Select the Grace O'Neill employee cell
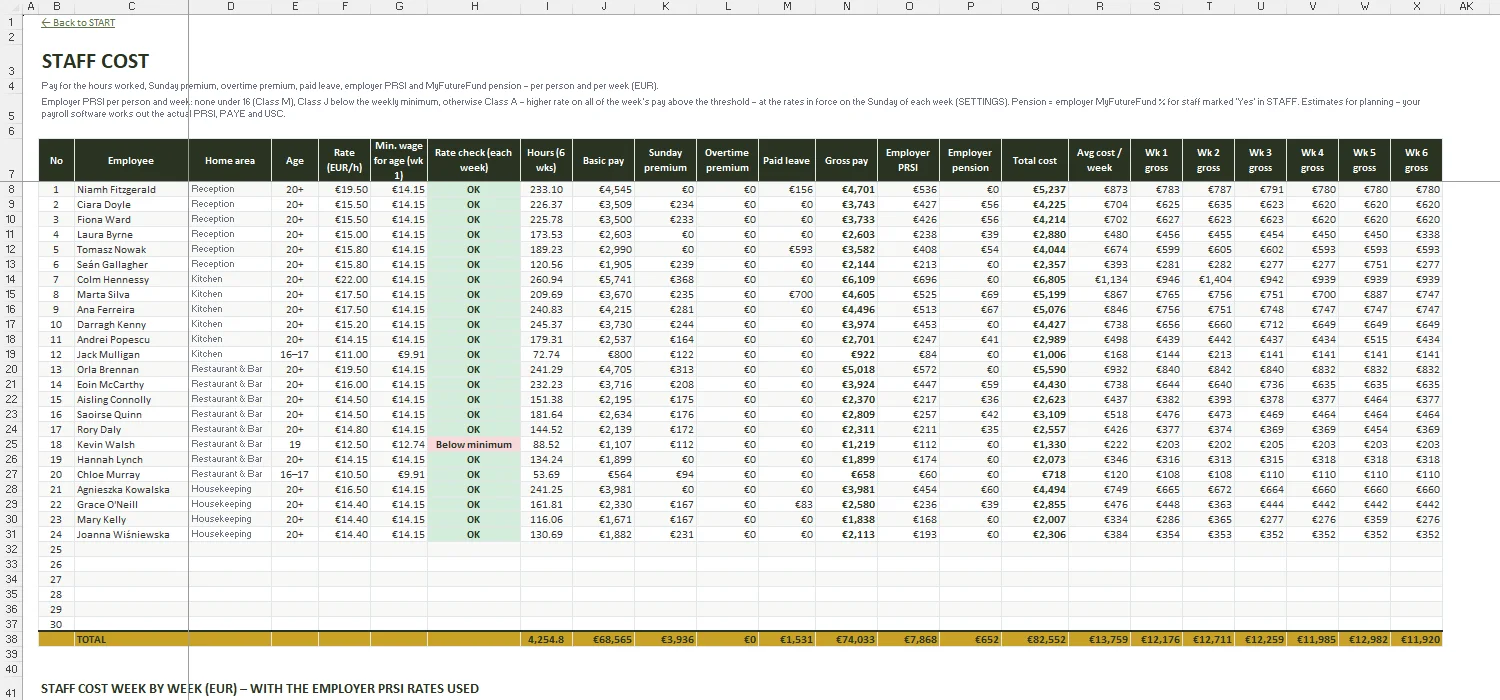 pyautogui.click(x=131, y=504)
